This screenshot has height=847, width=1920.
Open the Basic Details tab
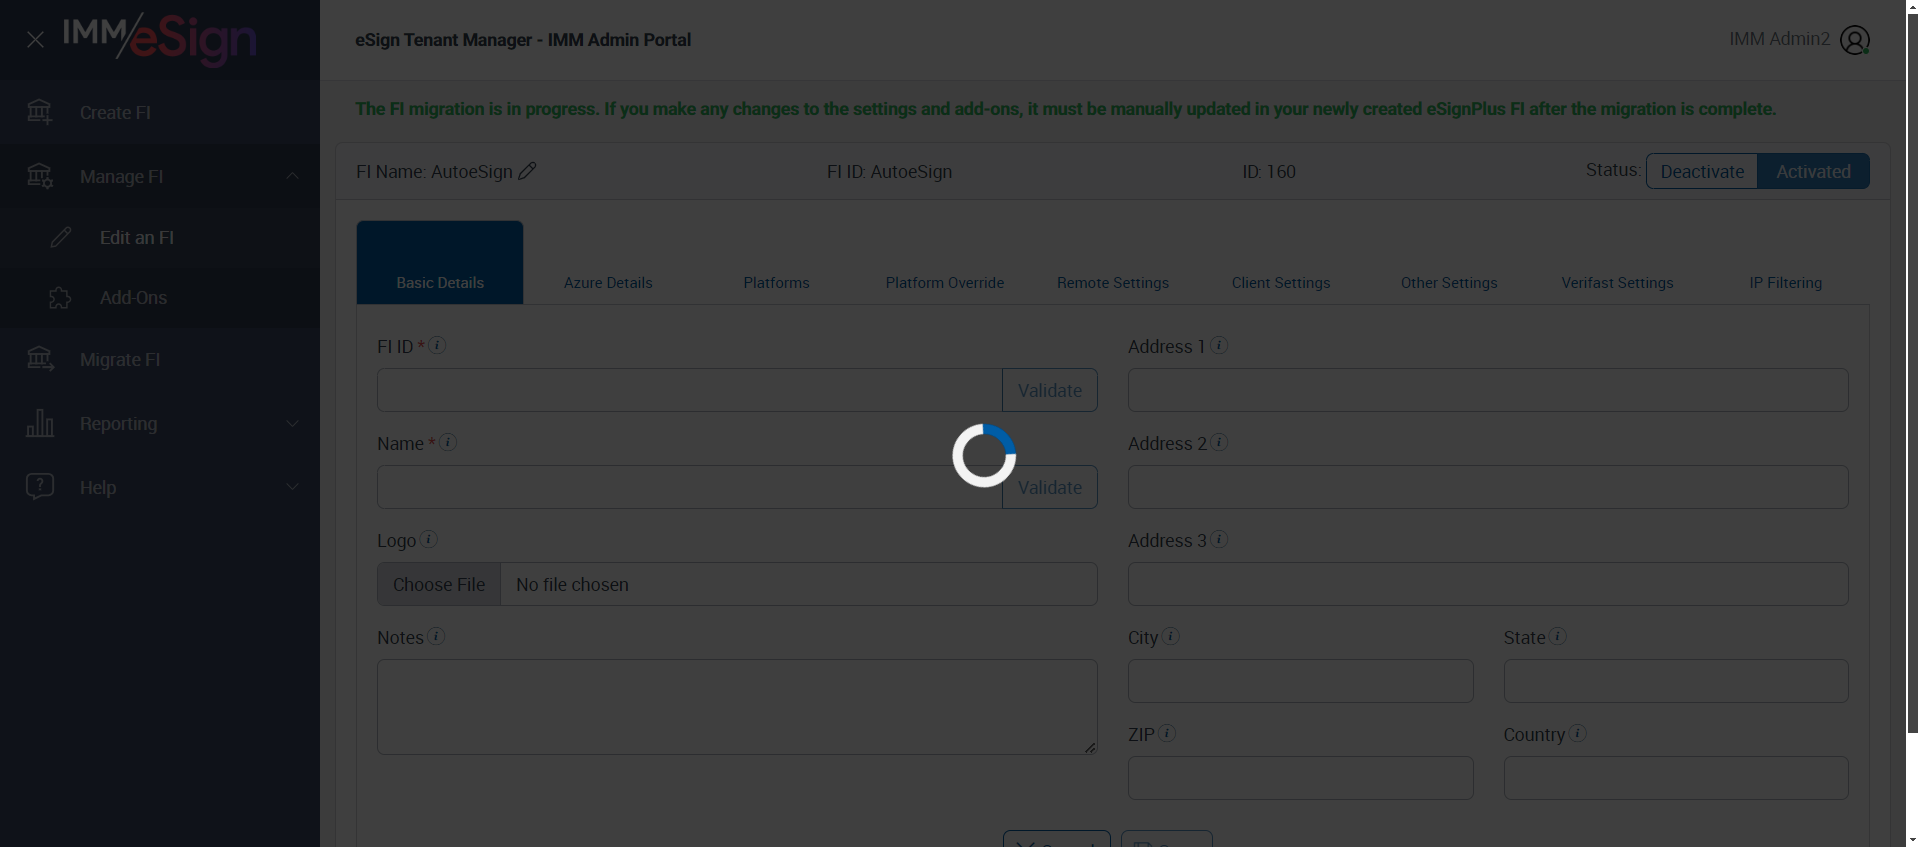point(440,262)
